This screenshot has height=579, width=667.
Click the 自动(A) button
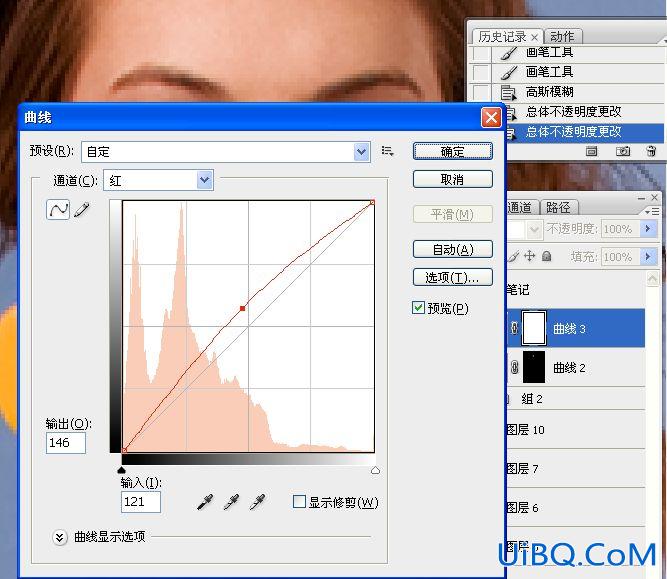(453, 250)
